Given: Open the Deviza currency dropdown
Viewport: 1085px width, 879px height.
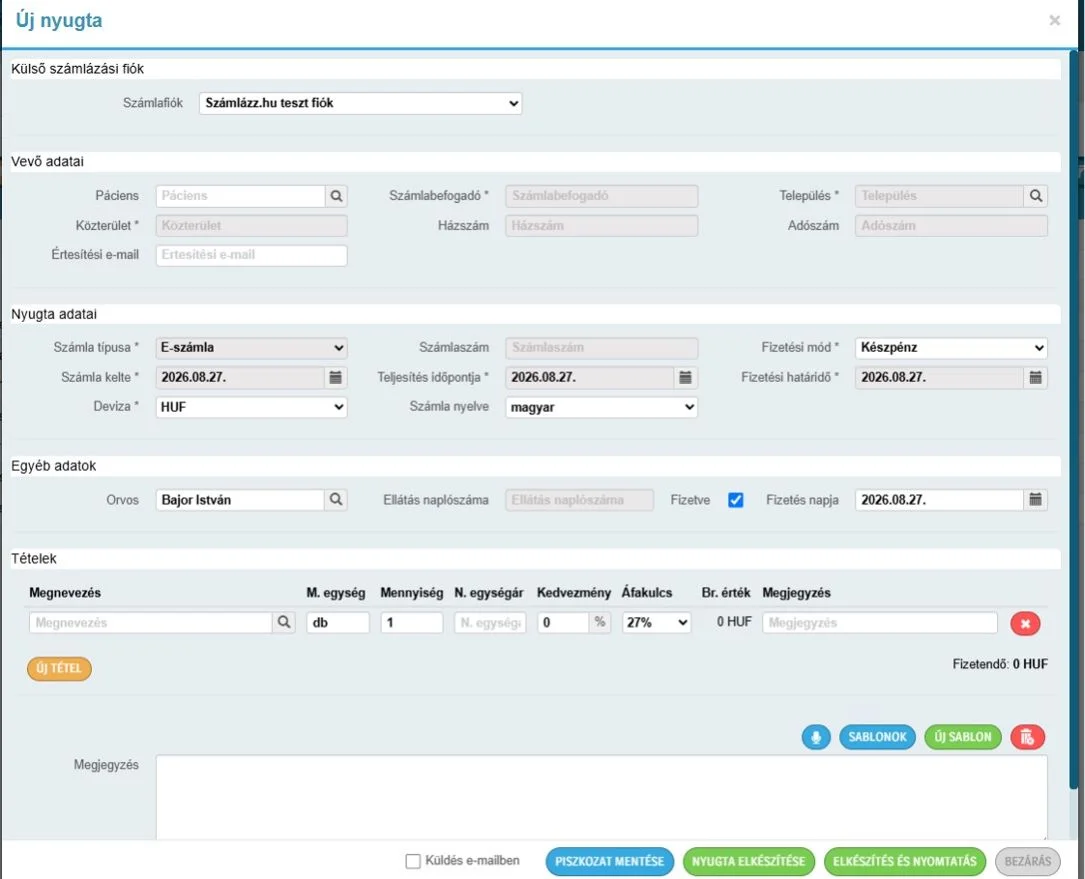Looking at the screenshot, I should [x=251, y=407].
